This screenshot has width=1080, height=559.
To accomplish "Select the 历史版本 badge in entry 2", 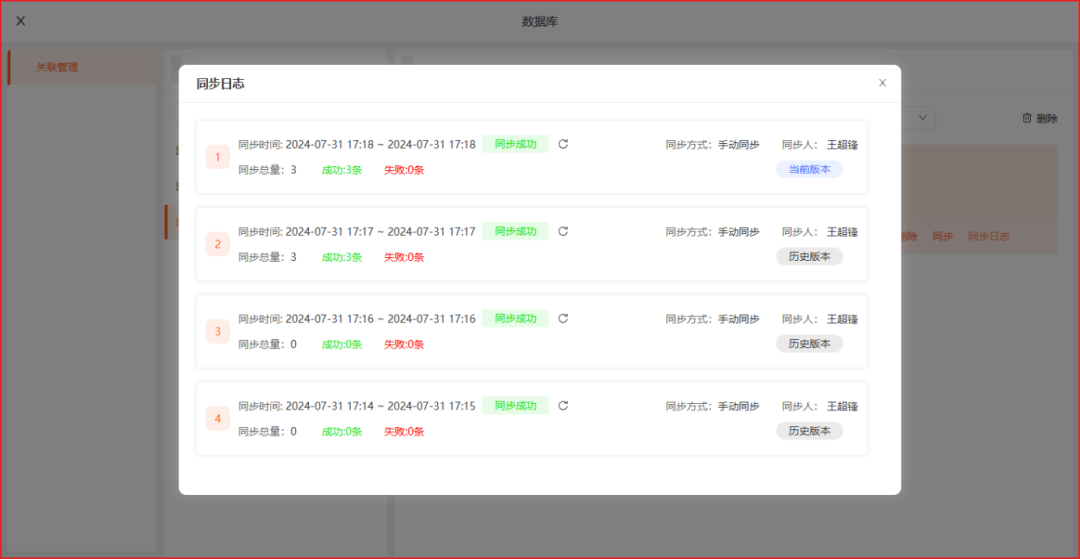I will click(809, 257).
